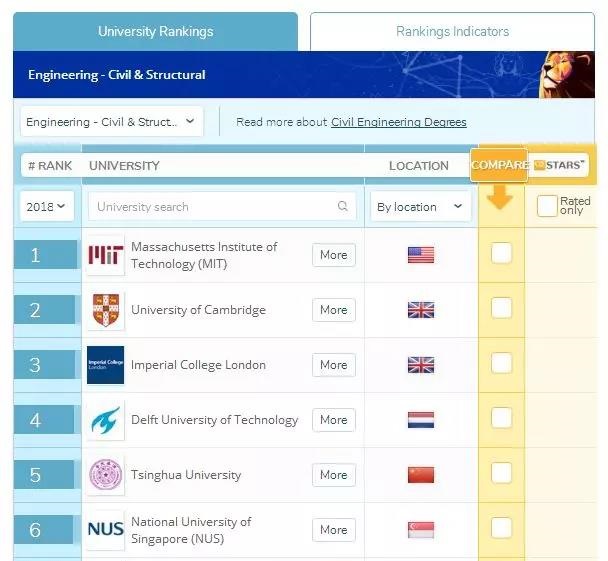
Task: Click the QS Stars logo header
Action: 559,165
